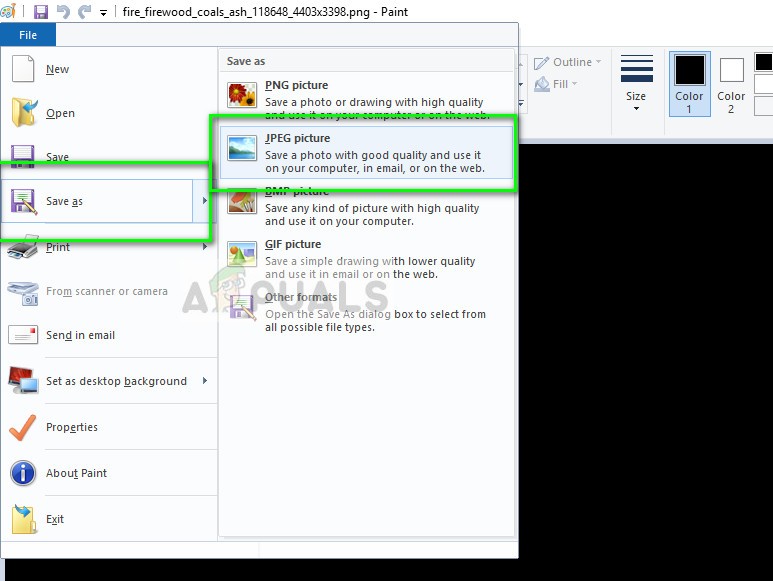This screenshot has height=581, width=773.
Task: Click the Properties checkmark icon
Action: [x=23, y=427]
